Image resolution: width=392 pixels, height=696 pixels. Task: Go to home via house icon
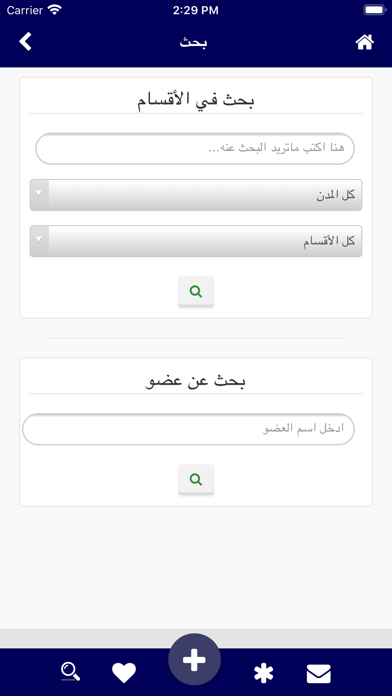click(364, 42)
